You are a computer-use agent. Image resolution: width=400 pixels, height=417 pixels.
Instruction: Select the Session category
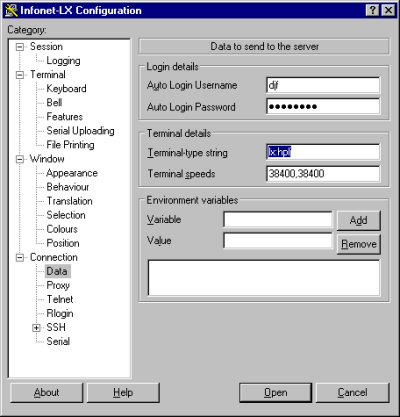coord(46,47)
